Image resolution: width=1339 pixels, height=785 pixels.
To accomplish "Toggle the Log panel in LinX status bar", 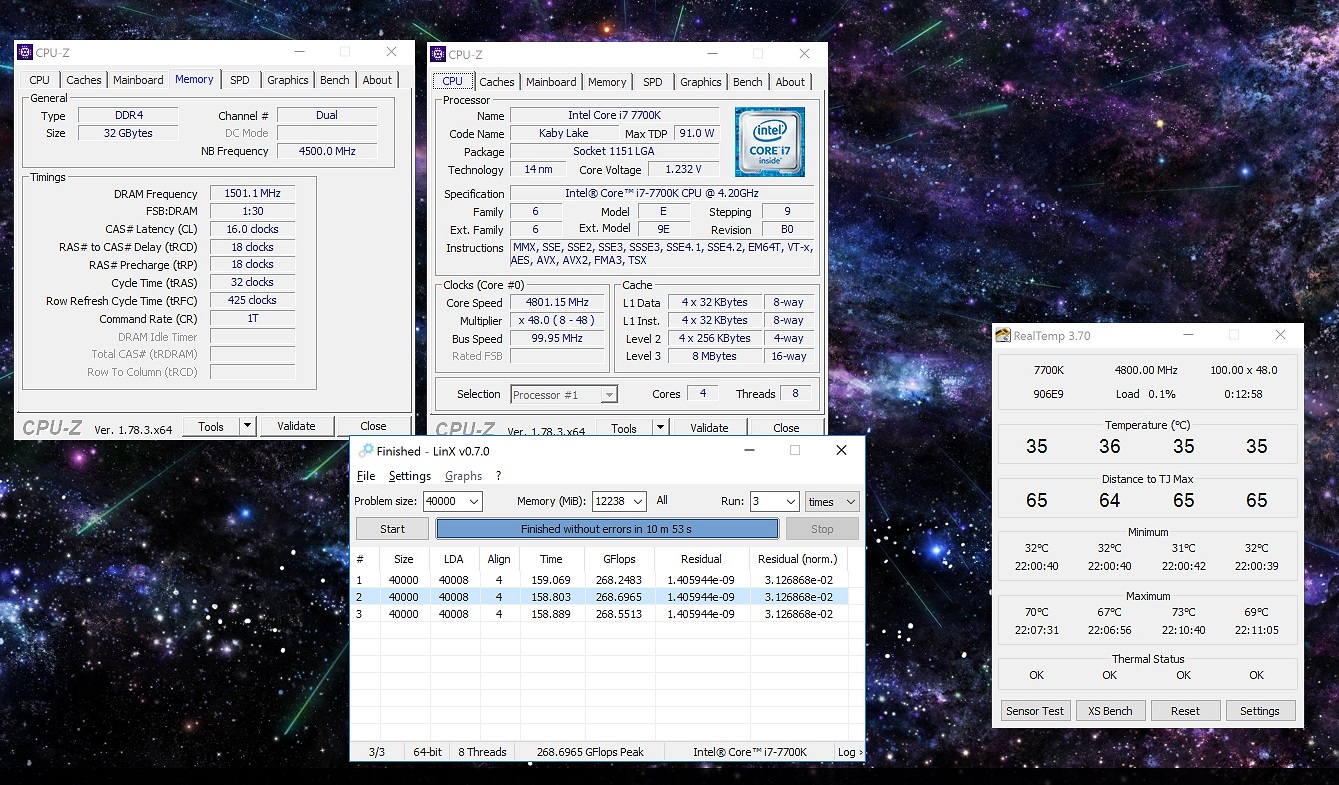I will pos(849,752).
